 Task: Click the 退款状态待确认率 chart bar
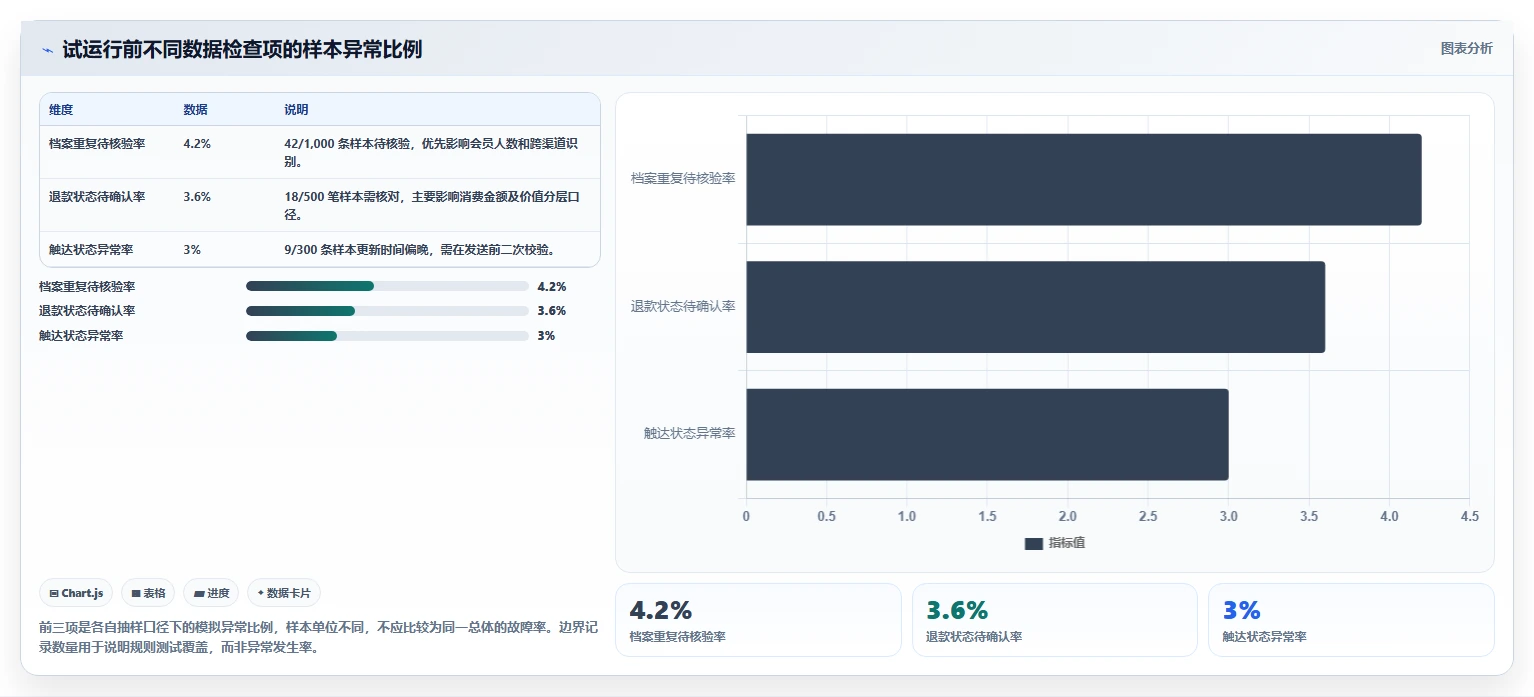pos(1035,307)
